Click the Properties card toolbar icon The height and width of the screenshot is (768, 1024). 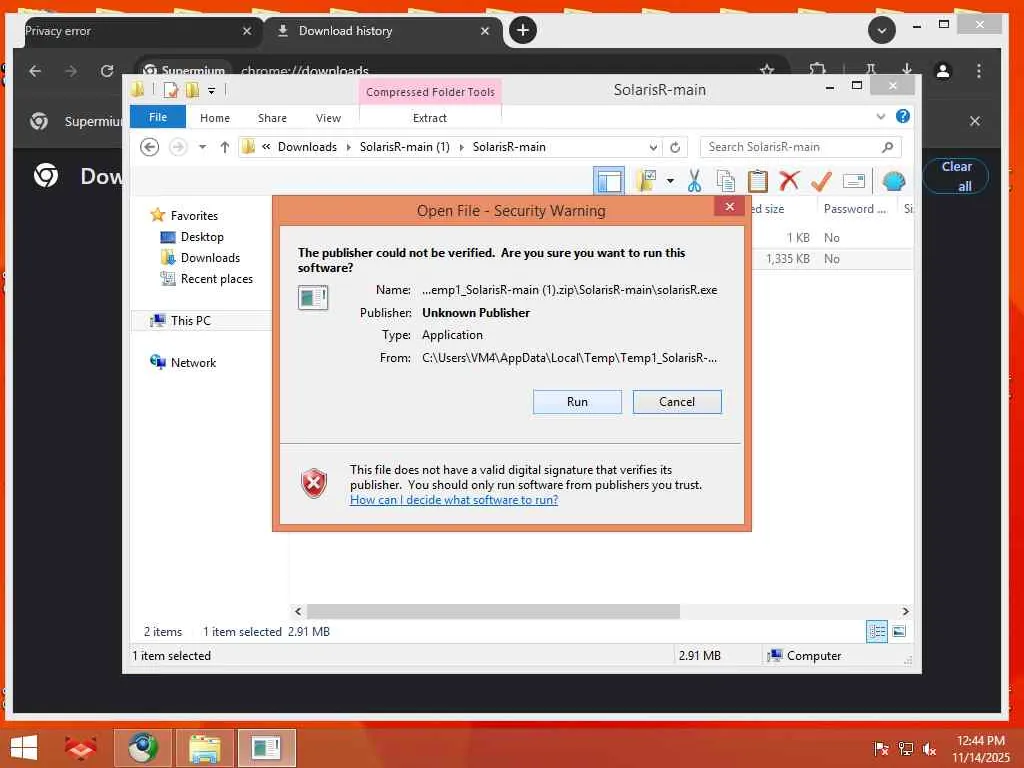pos(854,181)
